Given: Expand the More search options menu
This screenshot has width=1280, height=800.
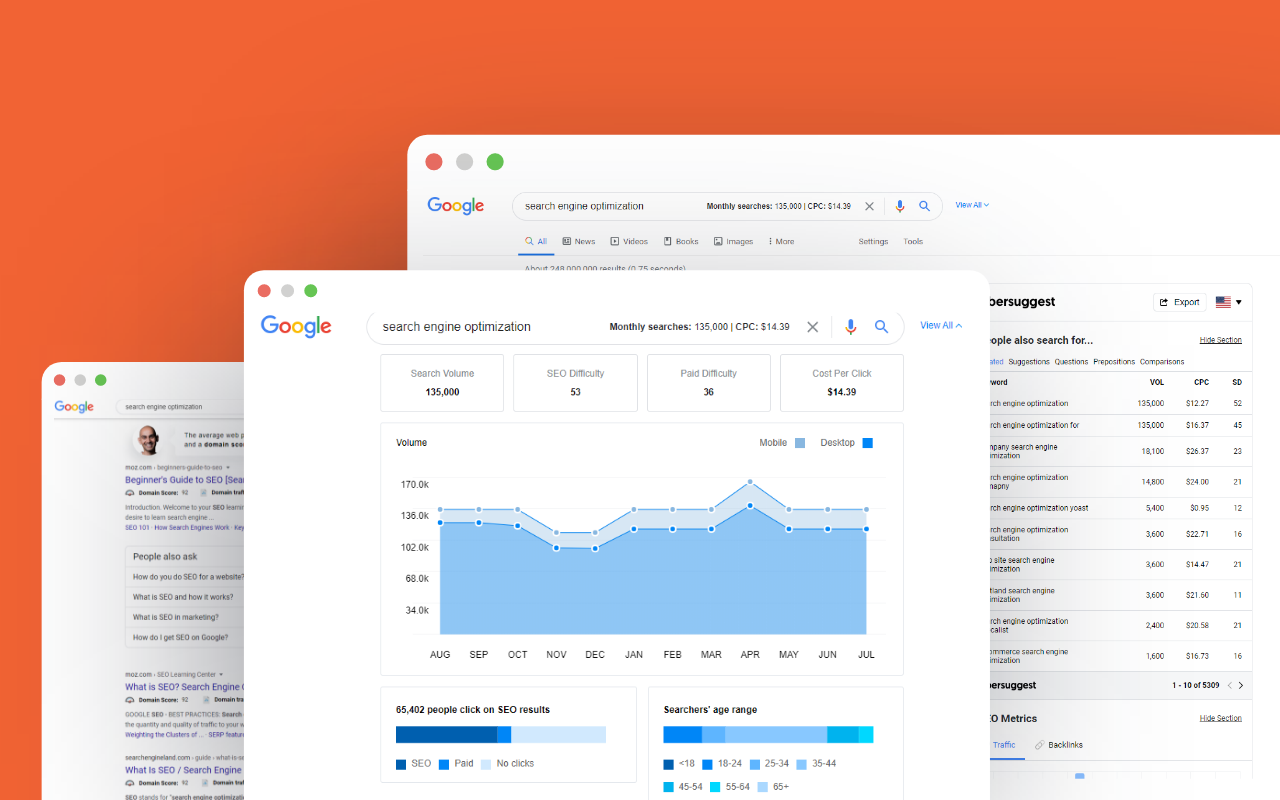Looking at the screenshot, I should [780, 241].
